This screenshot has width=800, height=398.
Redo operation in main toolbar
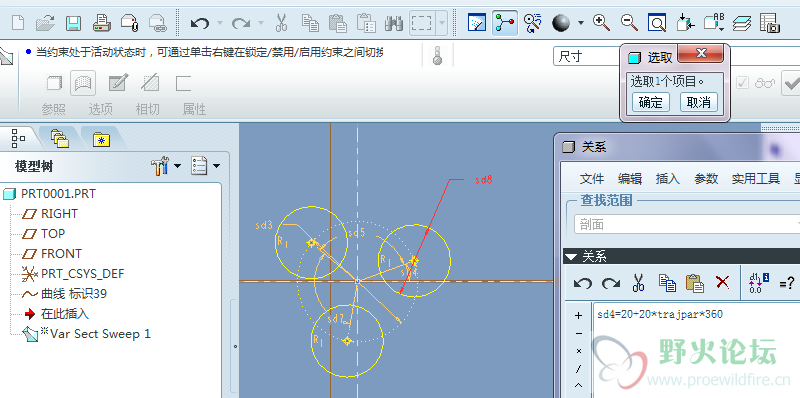pyautogui.click(x=241, y=23)
